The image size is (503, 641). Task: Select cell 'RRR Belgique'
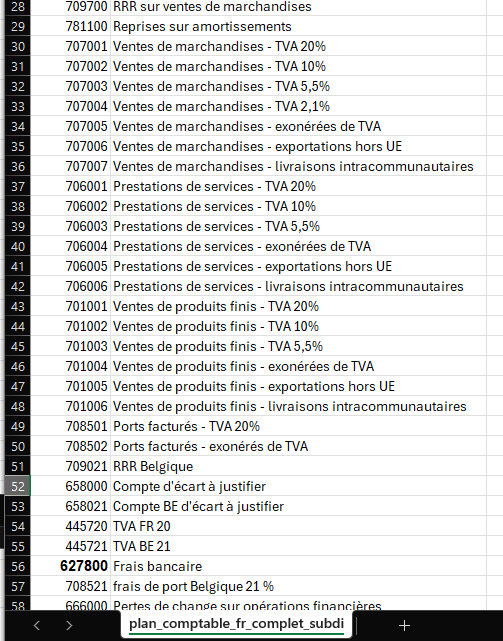(x=298, y=466)
